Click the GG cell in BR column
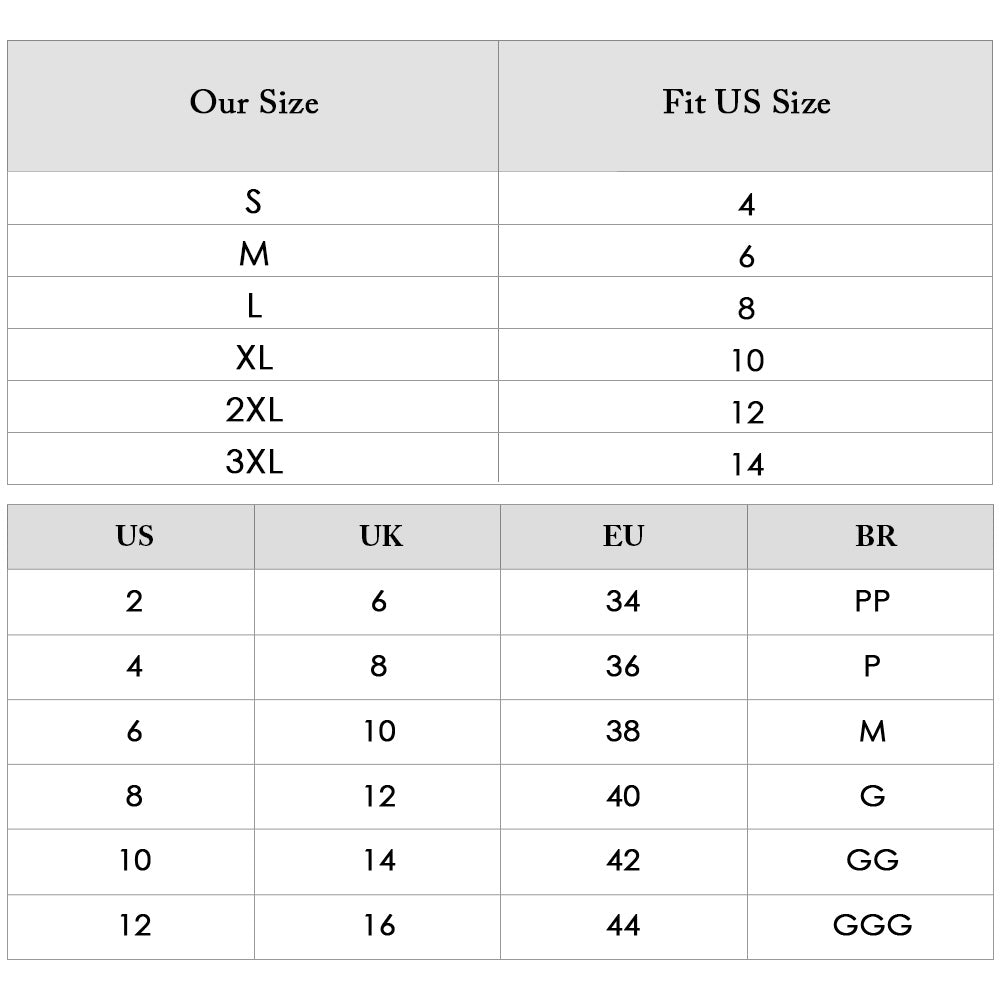 872,860
